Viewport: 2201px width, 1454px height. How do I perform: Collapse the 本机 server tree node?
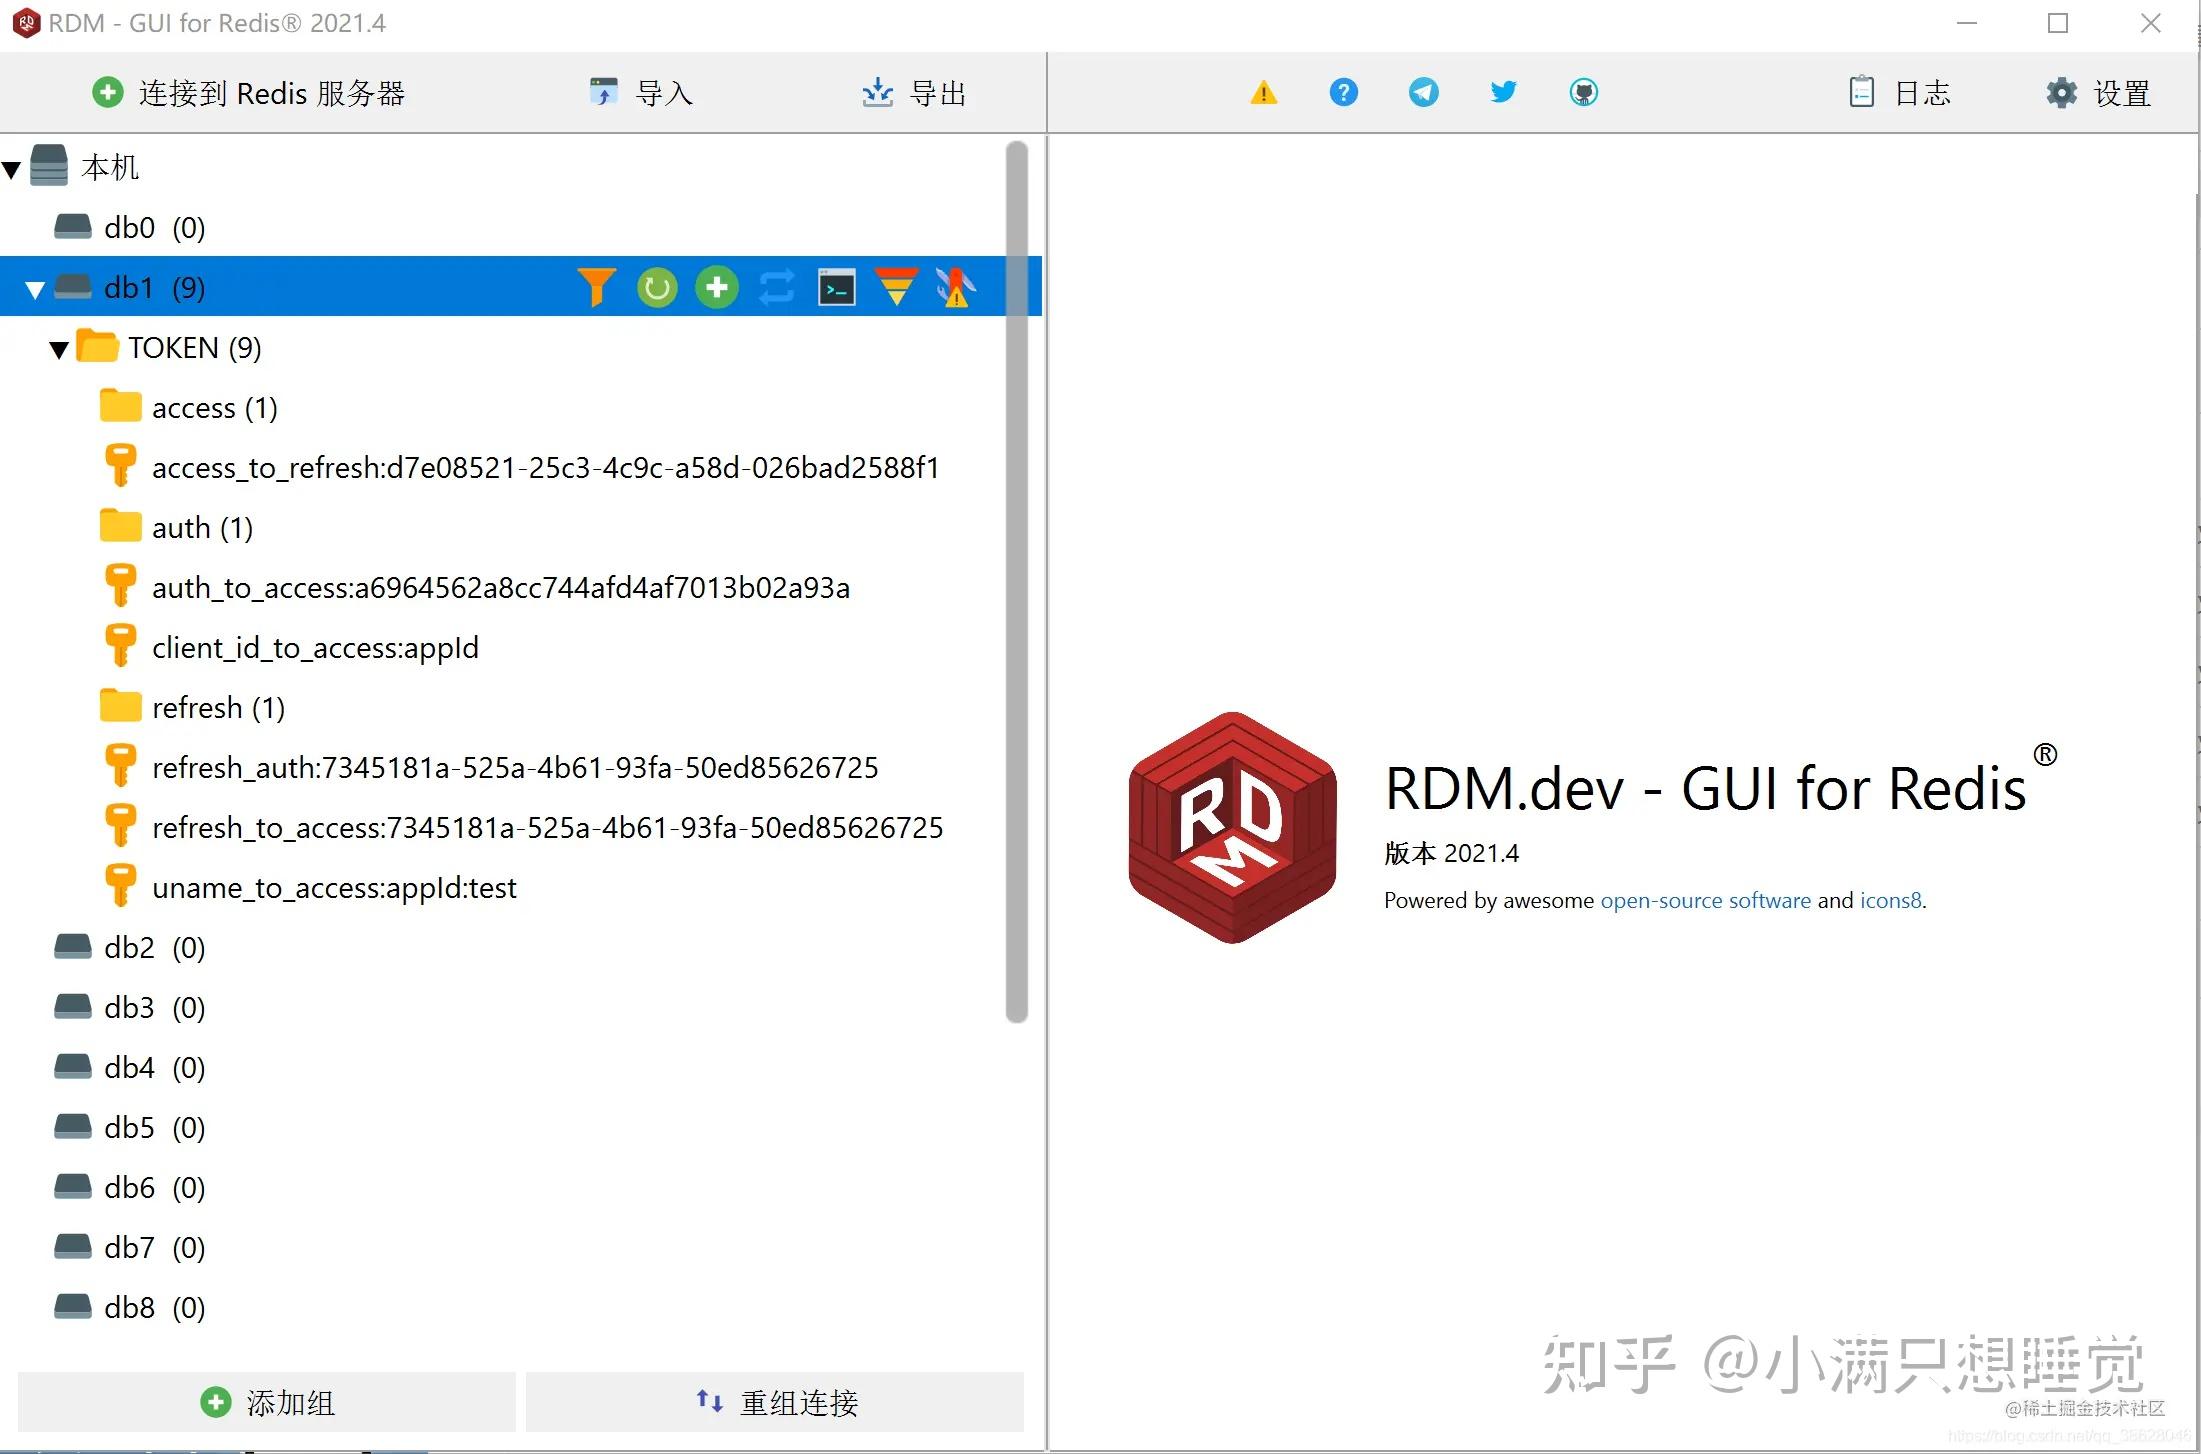tap(13, 166)
